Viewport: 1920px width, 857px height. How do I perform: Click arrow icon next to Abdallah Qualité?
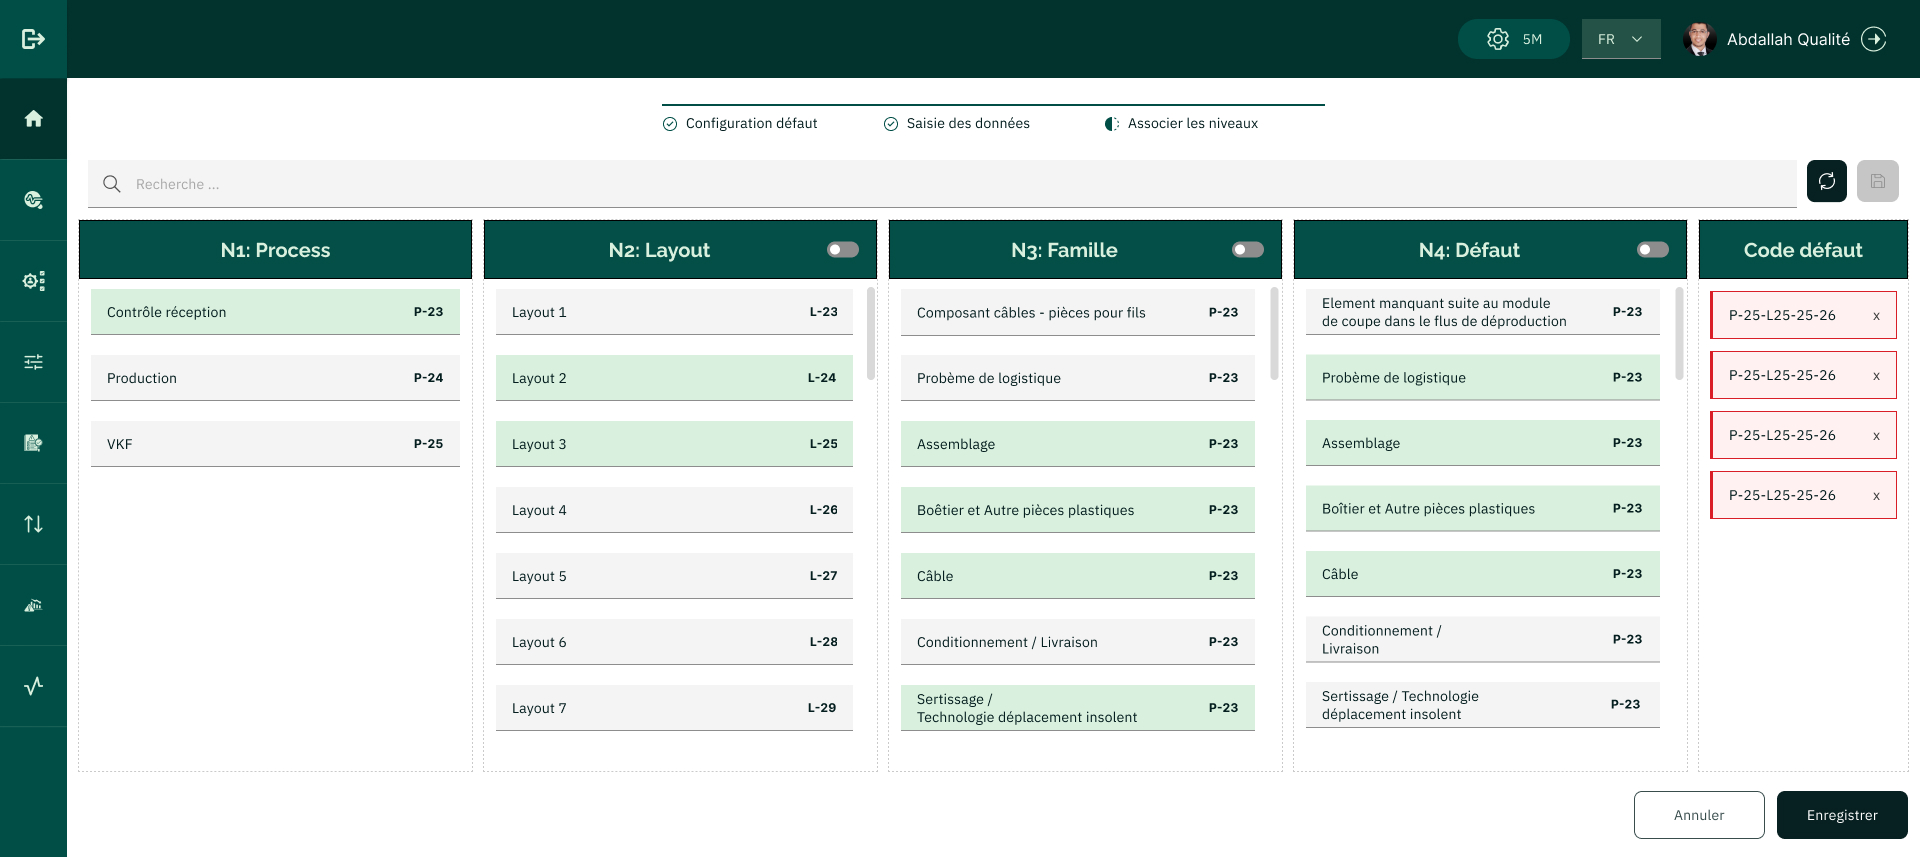(x=1874, y=39)
